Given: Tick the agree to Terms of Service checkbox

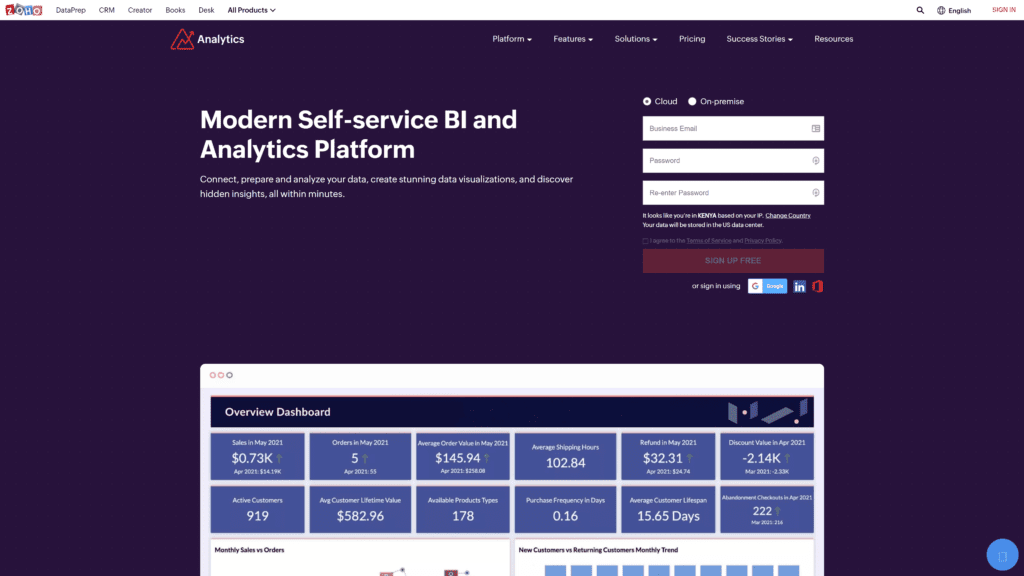Looking at the screenshot, I should 646,241.
